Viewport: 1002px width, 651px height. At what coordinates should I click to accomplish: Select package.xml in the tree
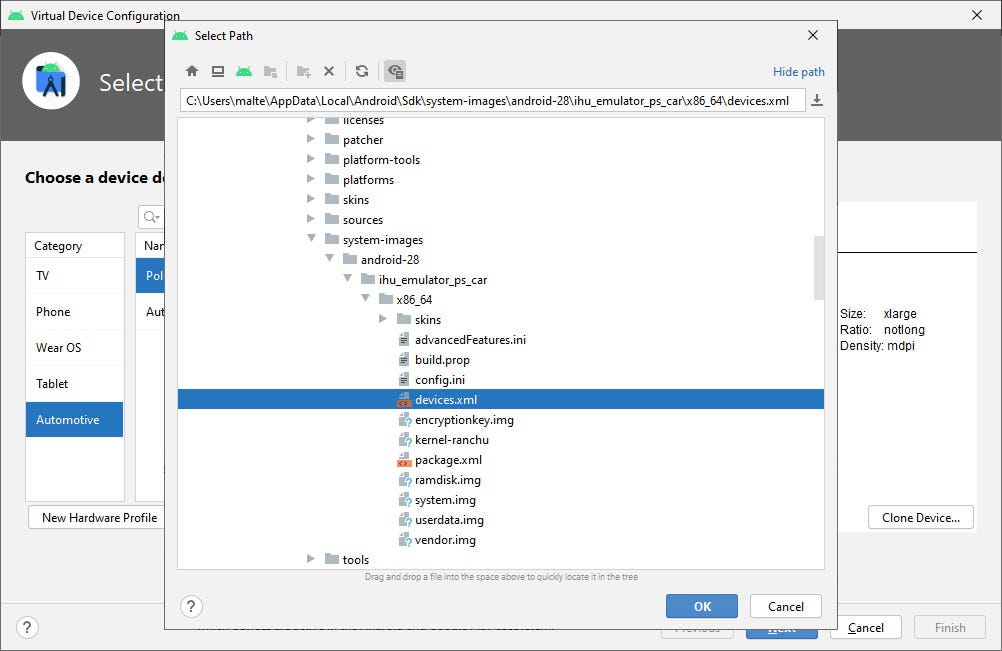pos(448,460)
